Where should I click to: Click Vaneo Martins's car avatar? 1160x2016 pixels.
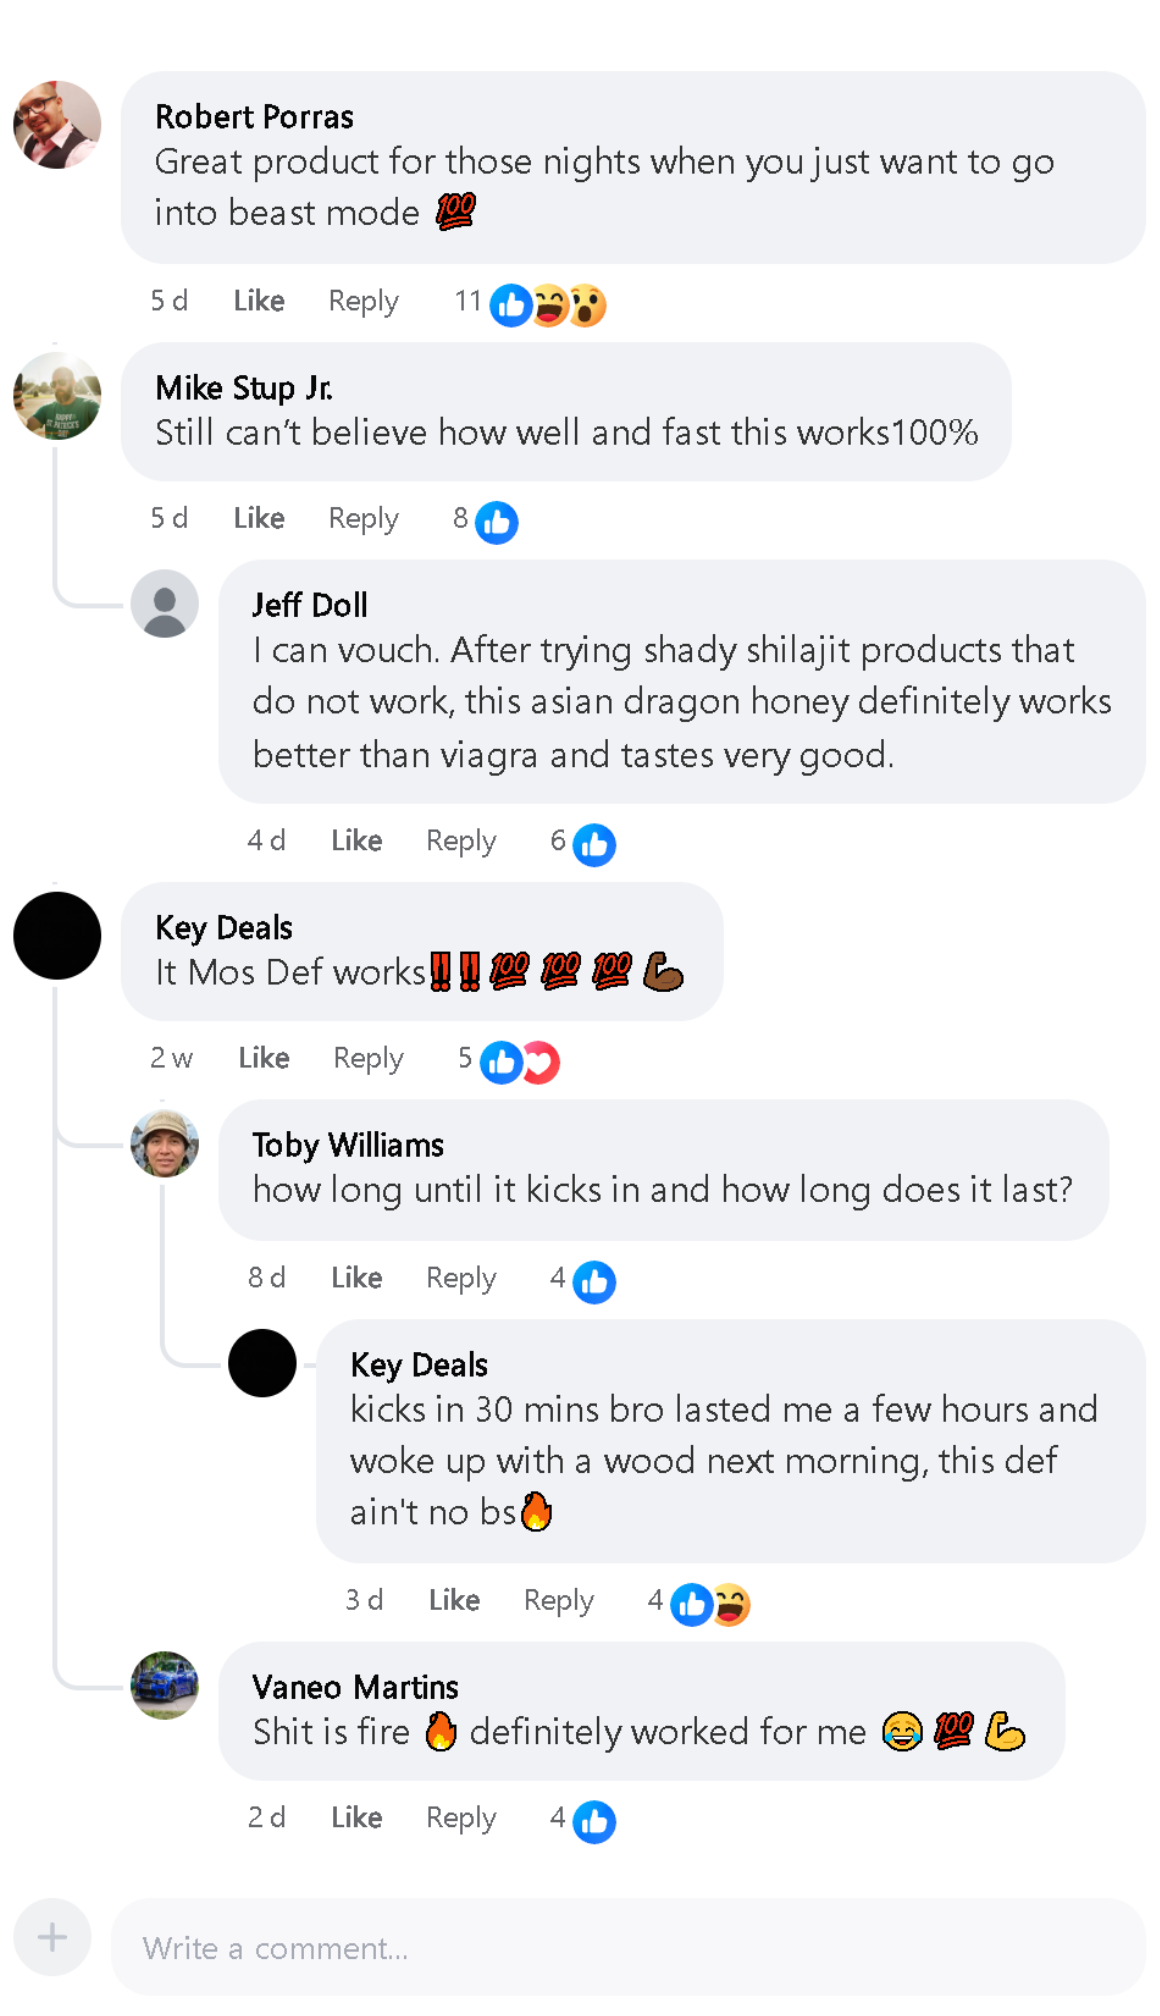coord(165,1685)
